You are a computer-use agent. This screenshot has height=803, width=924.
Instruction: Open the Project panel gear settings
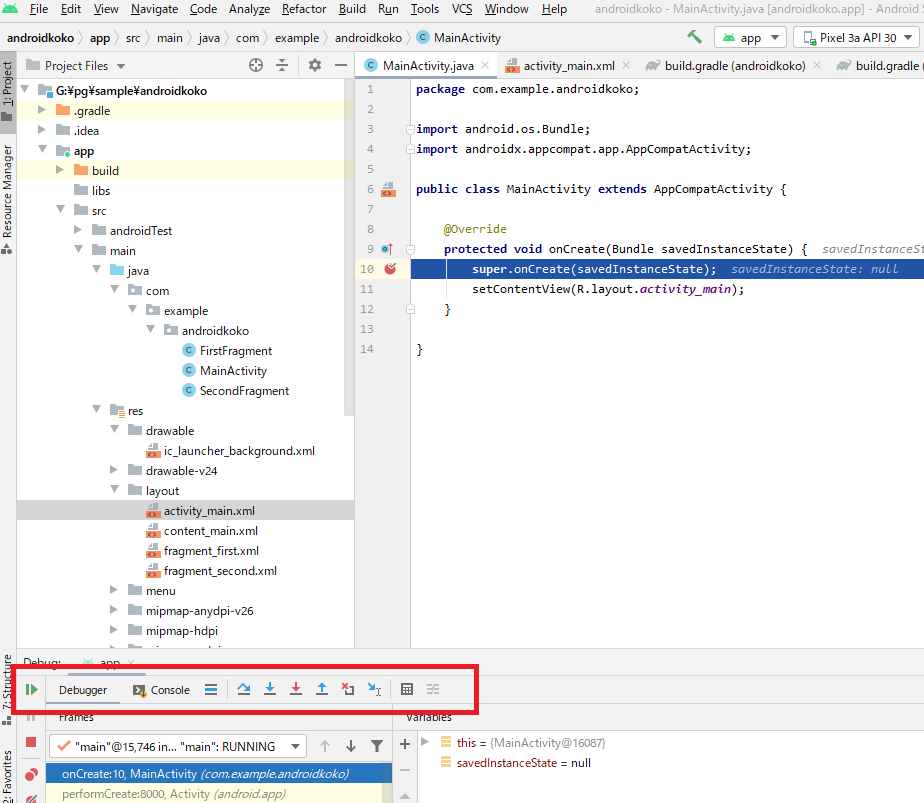[315, 65]
